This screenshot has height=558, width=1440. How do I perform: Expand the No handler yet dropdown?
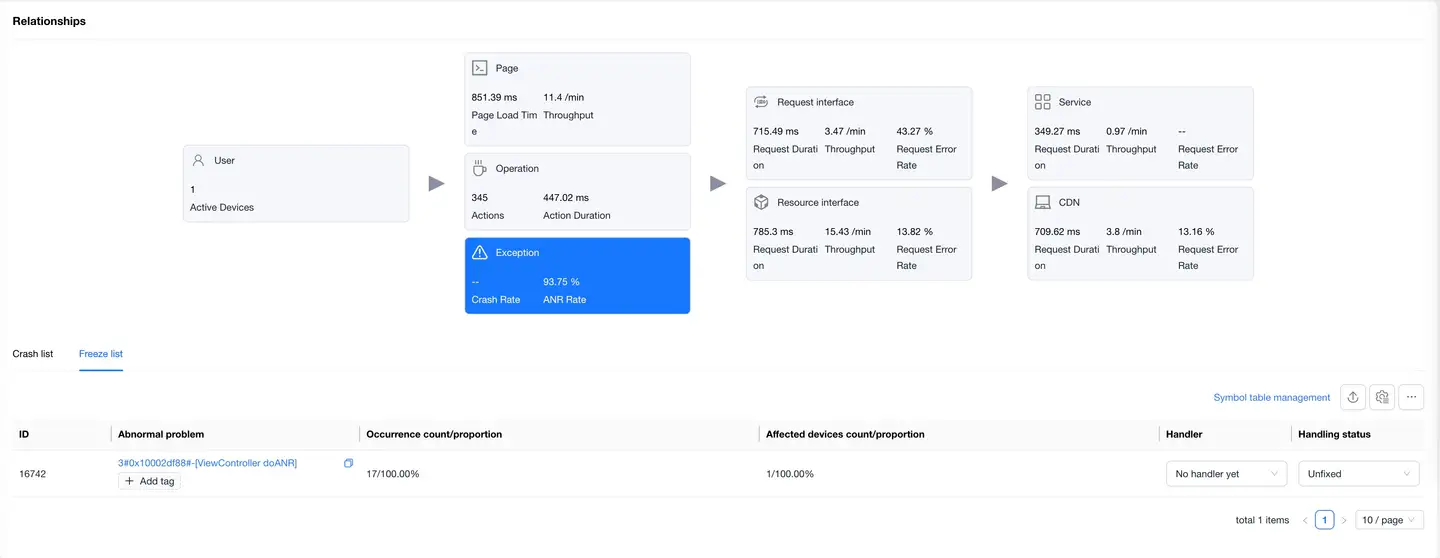[x=1227, y=474]
